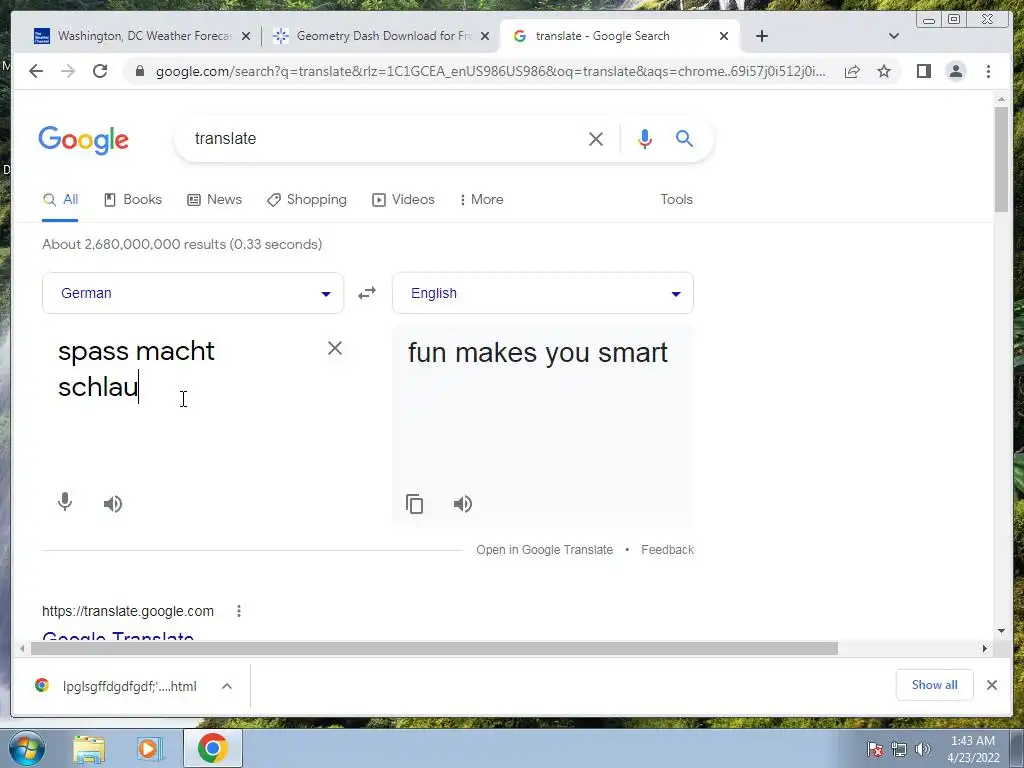Open the translate.google.com result URL
1024x768 pixels.
128,611
